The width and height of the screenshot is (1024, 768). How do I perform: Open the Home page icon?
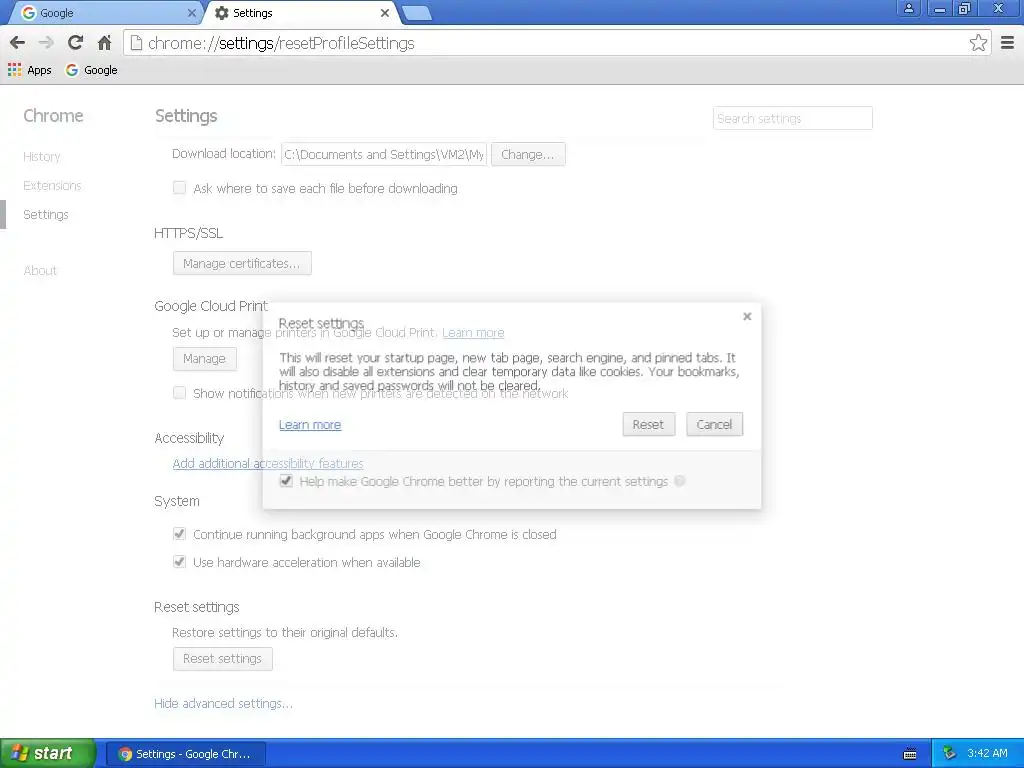(104, 43)
